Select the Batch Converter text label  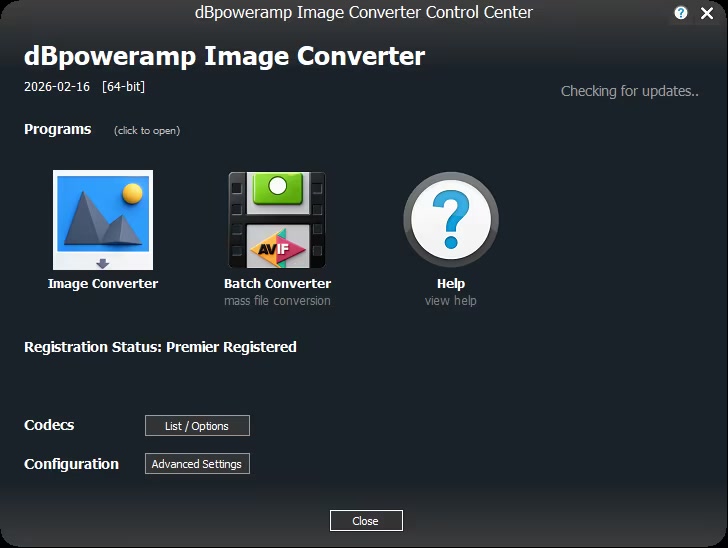pyautogui.click(x=277, y=284)
